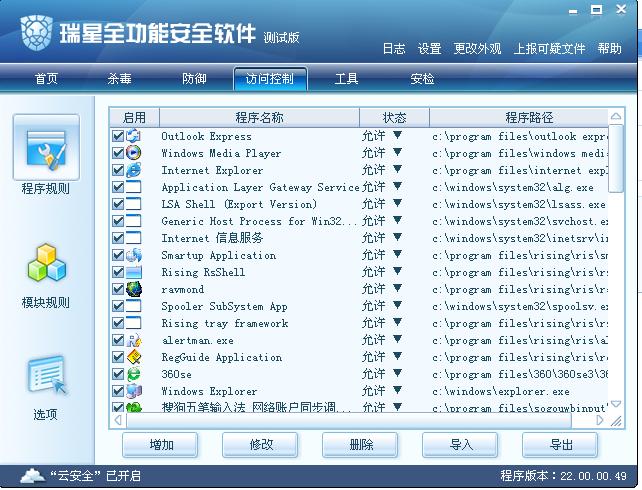Switch to the 首页 home tab
The height and width of the screenshot is (490, 642).
point(46,78)
